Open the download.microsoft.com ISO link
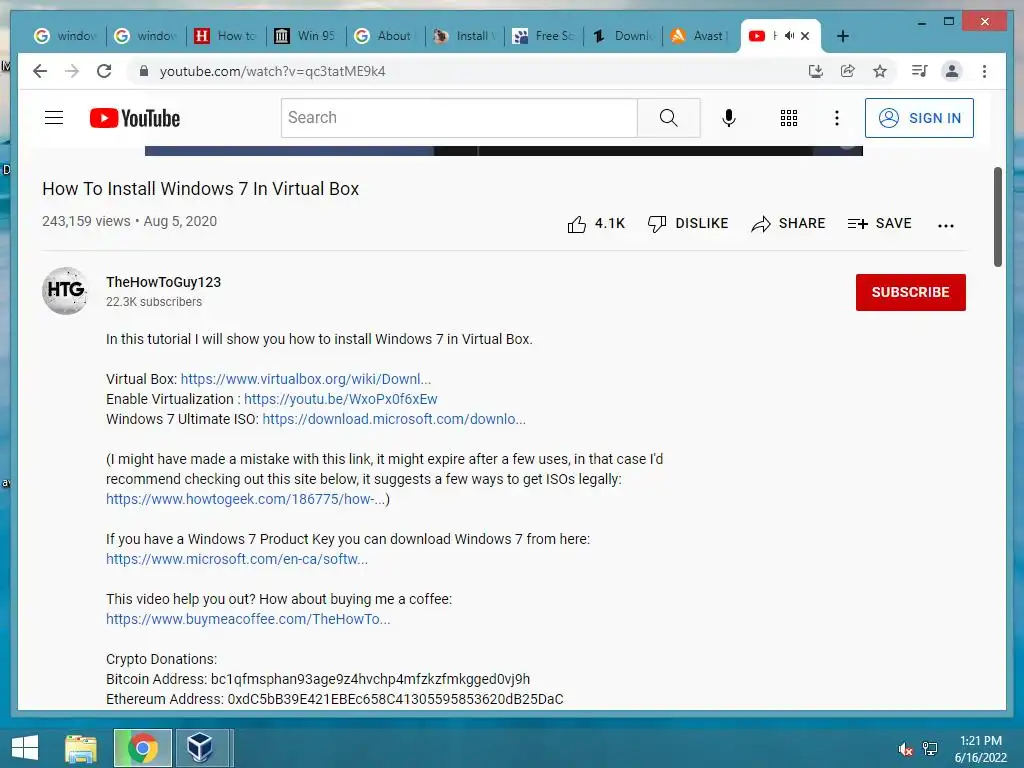Image resolution: width=1024 pixels, height=768 pixels. point(394,419)
